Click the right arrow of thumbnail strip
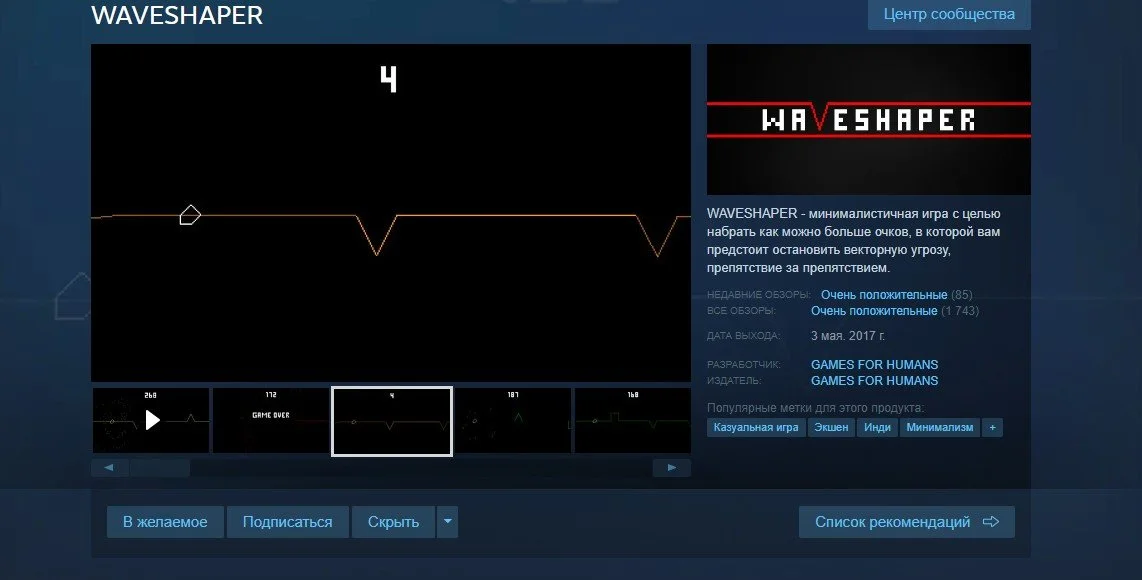This screenshot has height=580, width=1142. [x=672, y=468]
